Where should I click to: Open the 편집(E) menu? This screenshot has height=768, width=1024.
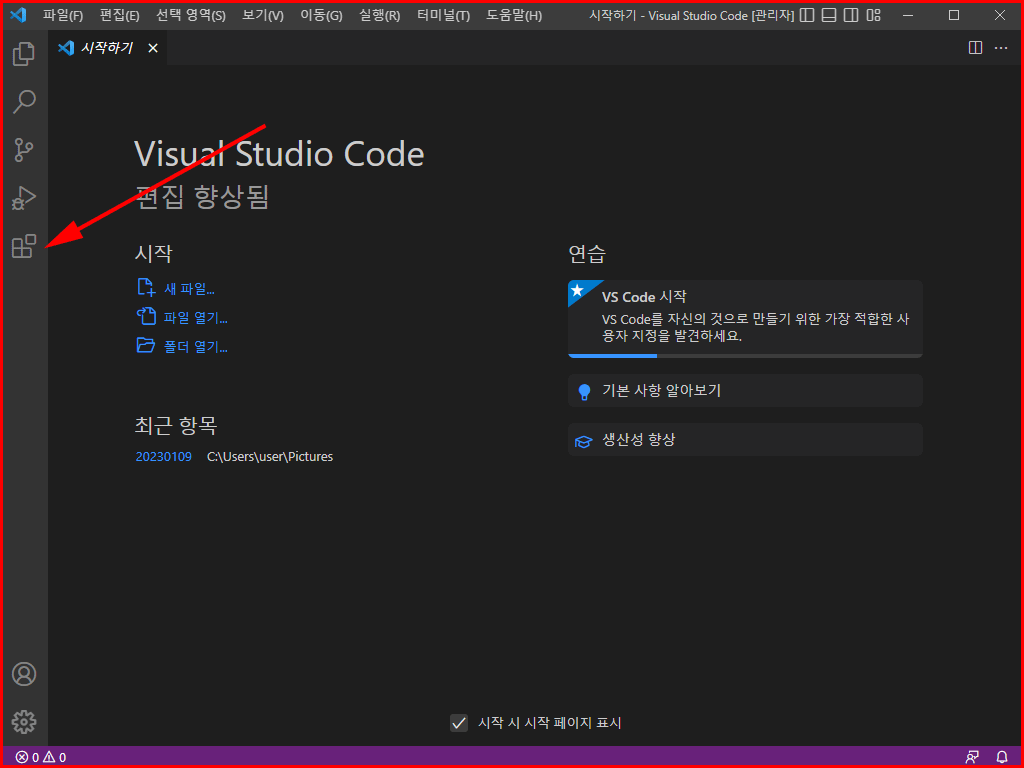(120, 15)
